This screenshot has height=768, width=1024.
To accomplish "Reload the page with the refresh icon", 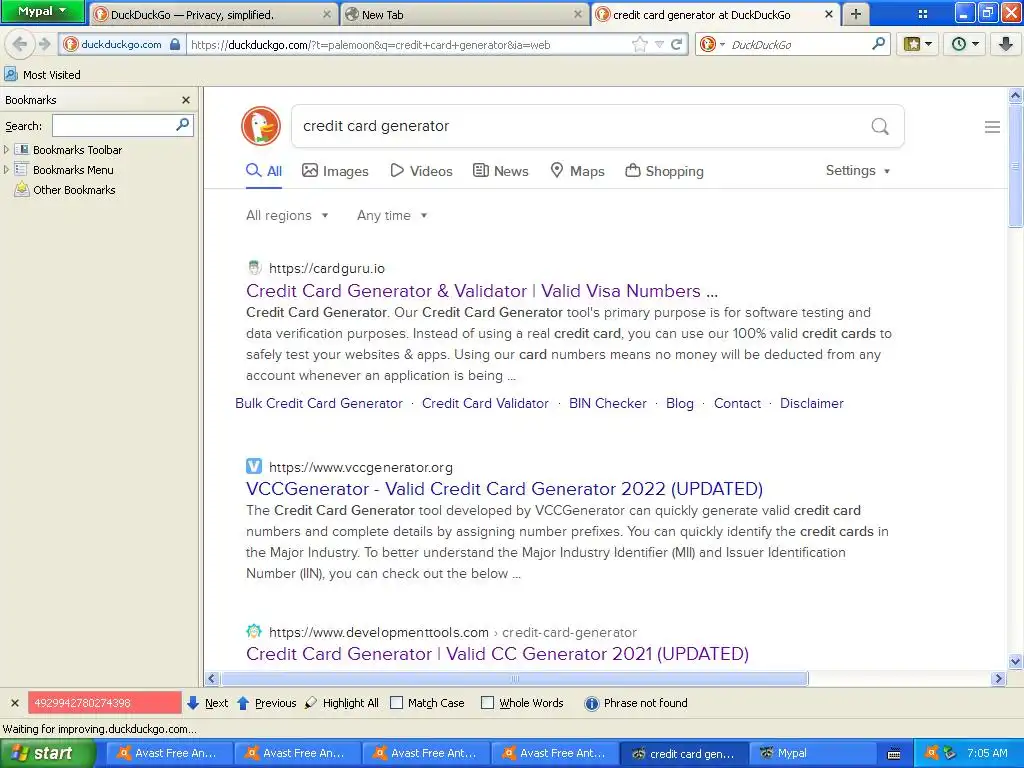I will click(677, 44).
